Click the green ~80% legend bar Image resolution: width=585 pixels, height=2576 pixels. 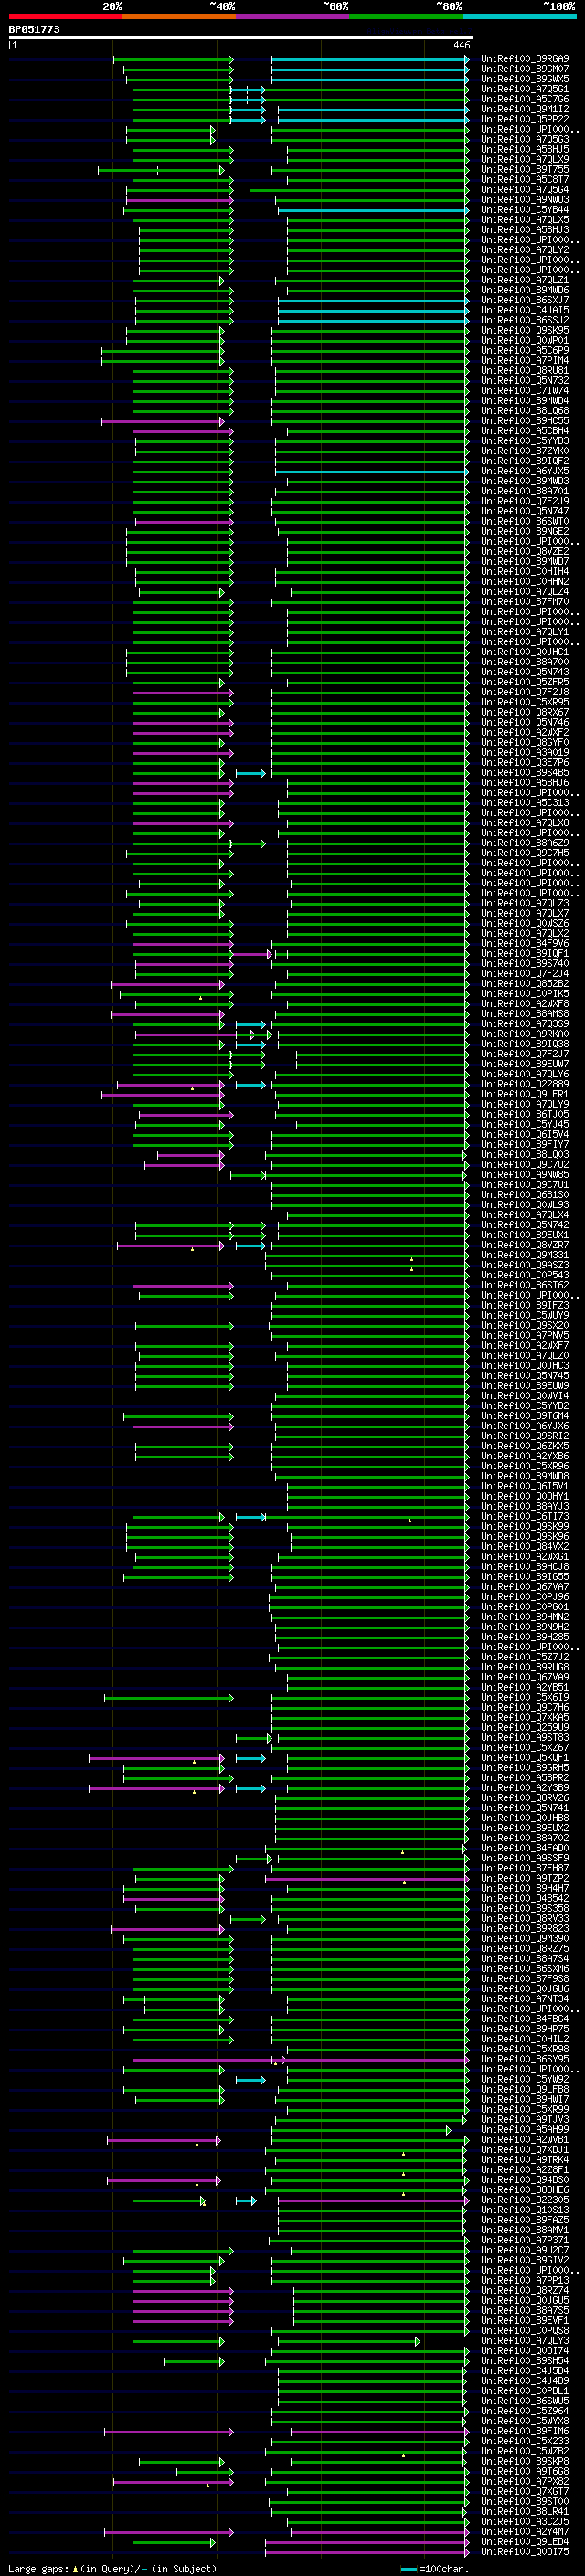click(406, 16)
